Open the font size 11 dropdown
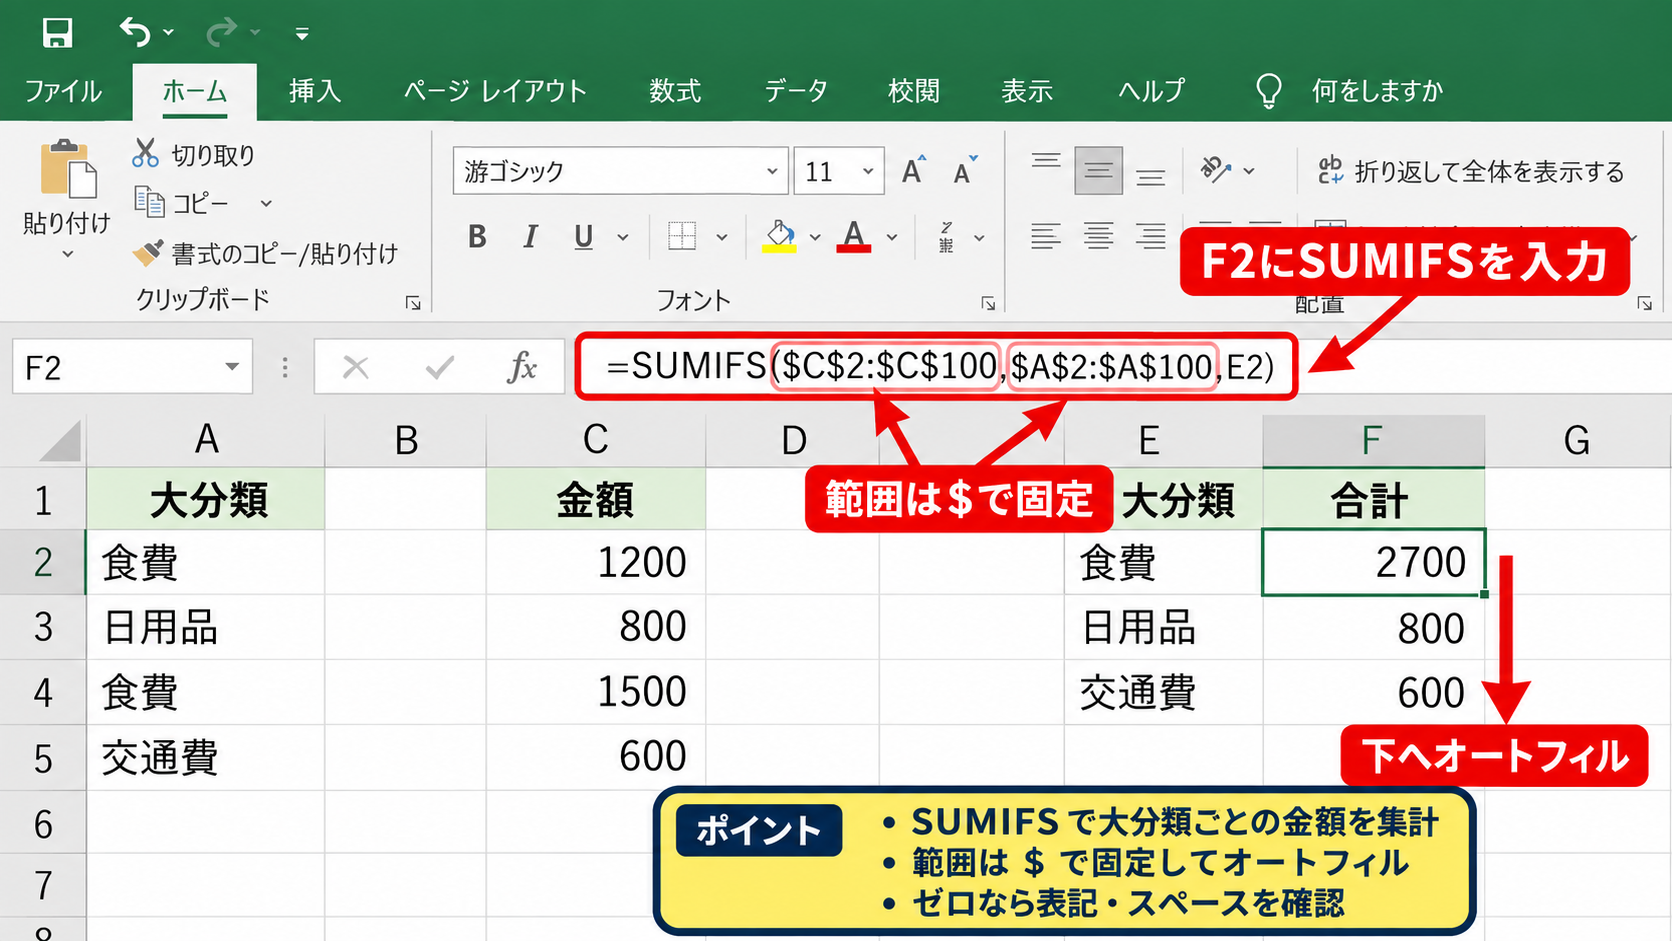This screenshot has height=941, width=1672. (868, 171)
